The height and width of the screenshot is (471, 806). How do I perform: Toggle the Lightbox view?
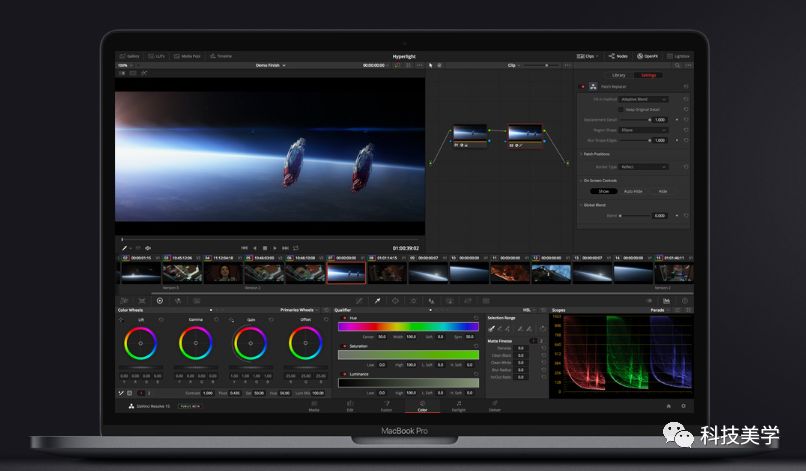pos(679,57)
